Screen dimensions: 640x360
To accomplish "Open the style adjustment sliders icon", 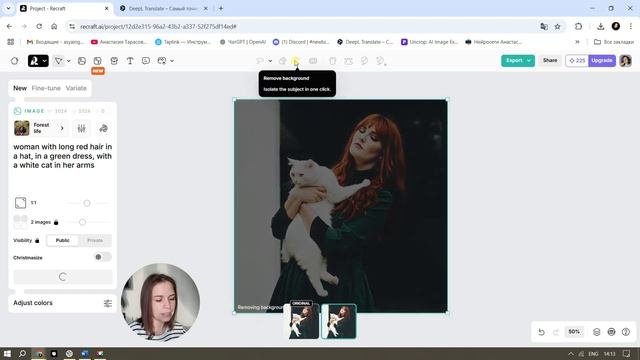I will tap(82, 129).
